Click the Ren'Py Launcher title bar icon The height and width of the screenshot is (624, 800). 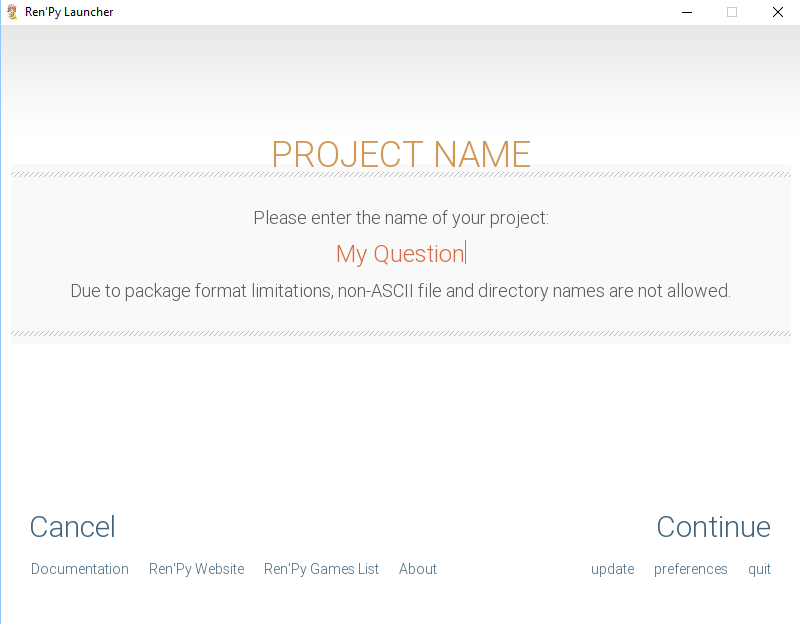12,12
